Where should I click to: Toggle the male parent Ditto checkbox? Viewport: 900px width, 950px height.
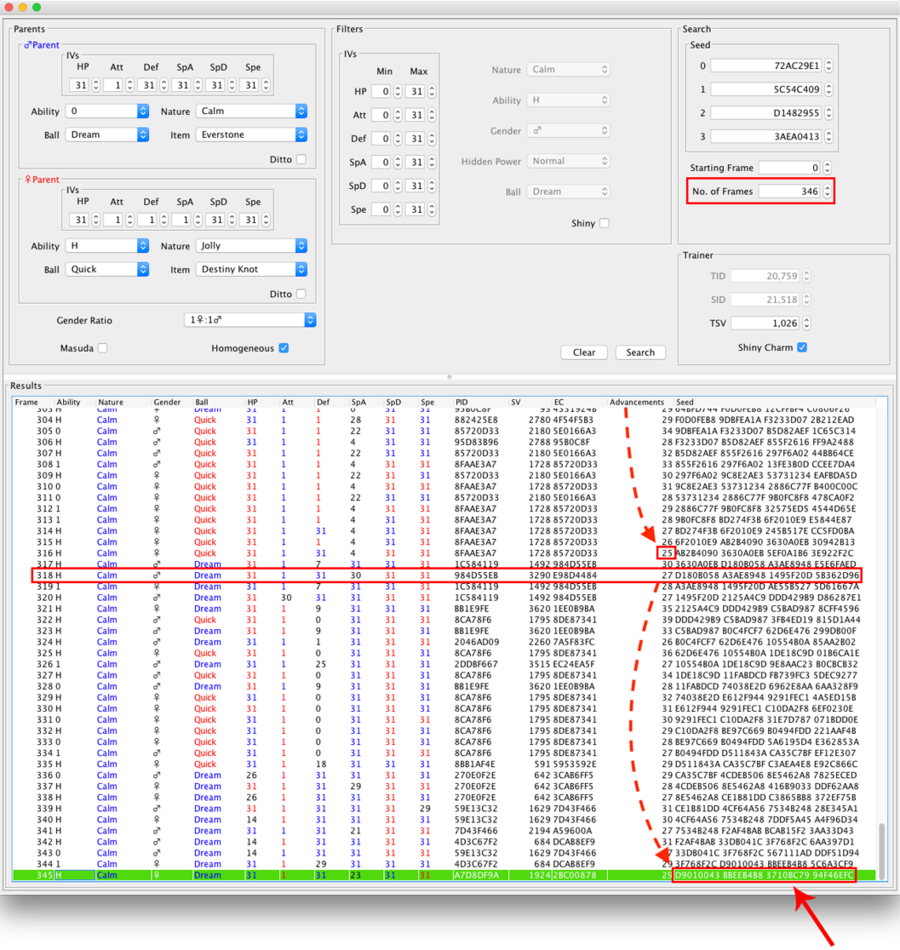[x=301, y=159]
